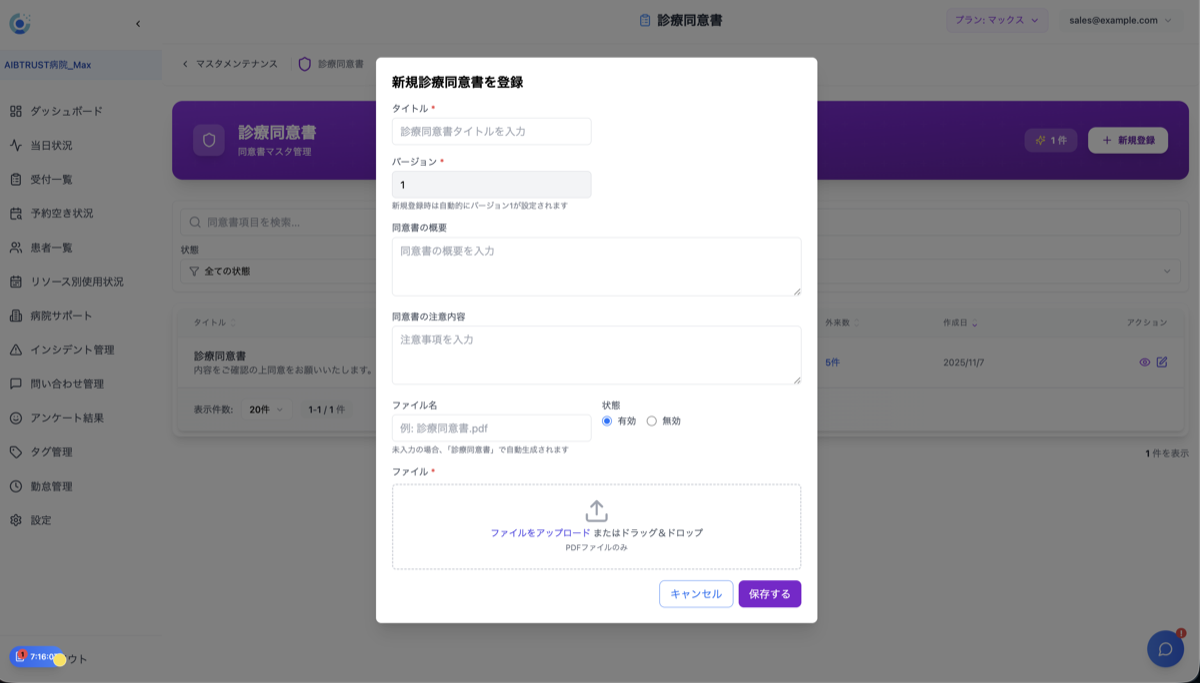The height and width of the screenshot is (683, 1200).
Task: Select the 有効 status radio button
Action: [607, 420]
